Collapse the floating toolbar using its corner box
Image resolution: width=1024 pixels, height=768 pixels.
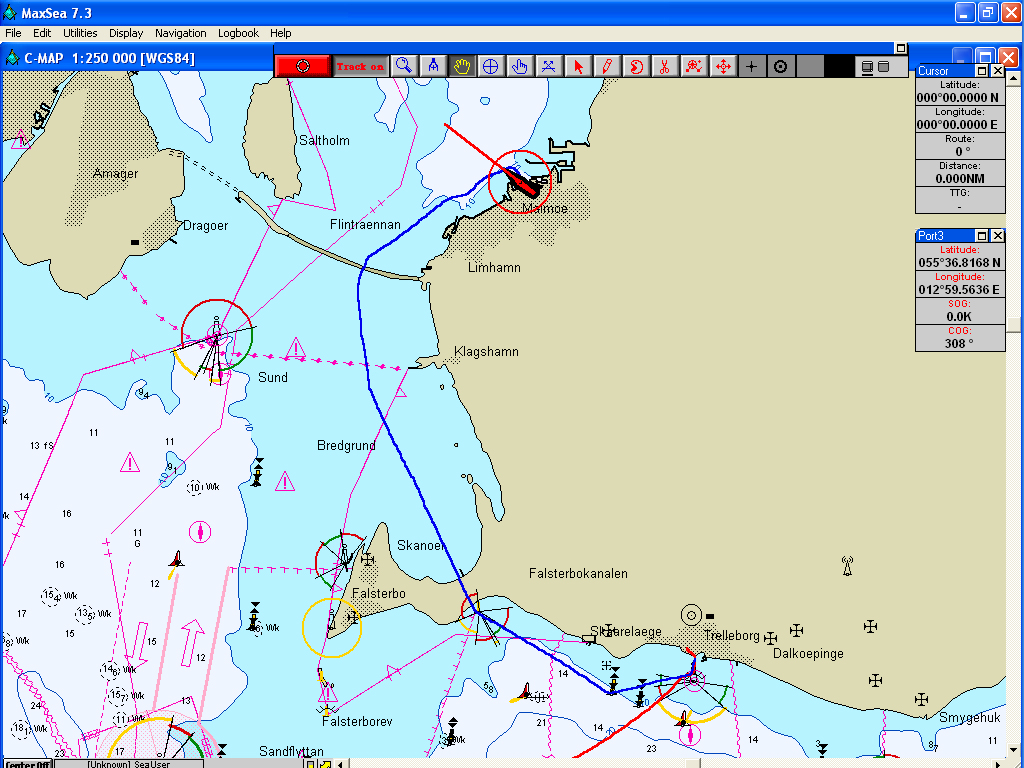tap(900, 47)
